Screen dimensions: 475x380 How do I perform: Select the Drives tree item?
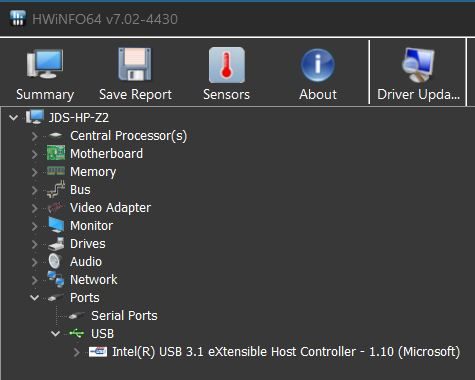coord(87,244)
